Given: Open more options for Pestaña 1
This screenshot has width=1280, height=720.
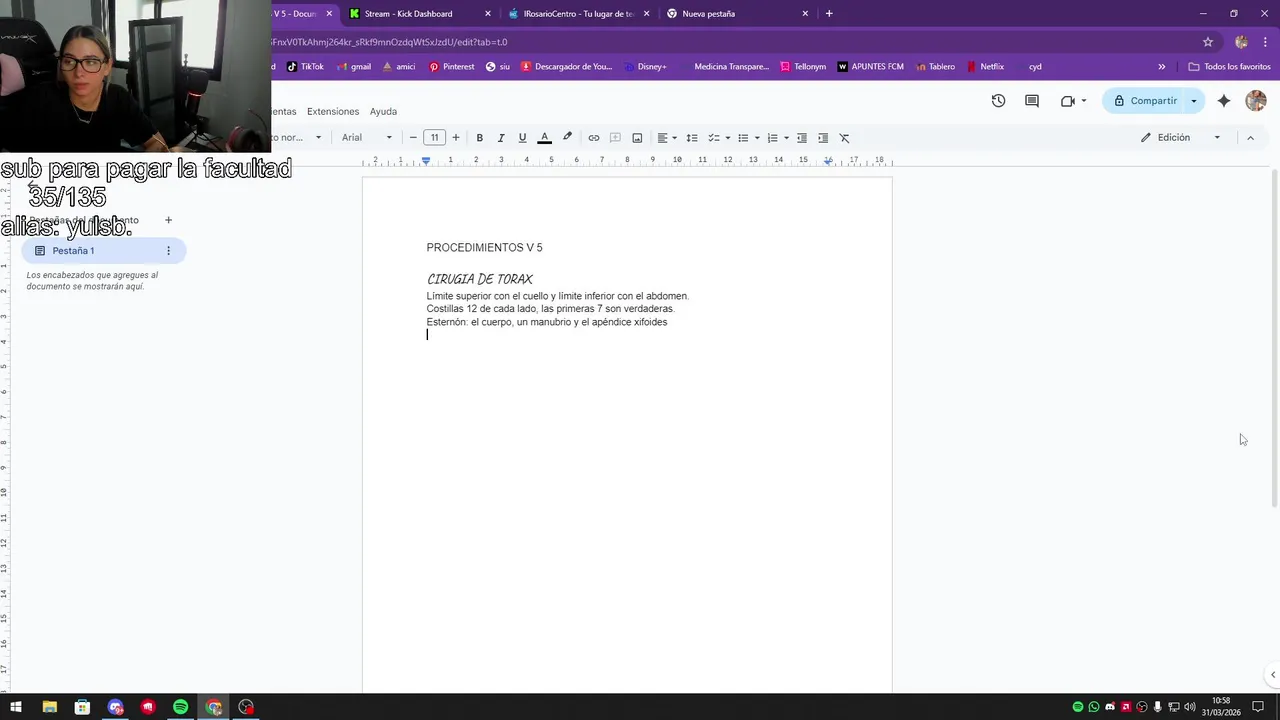Looking at the screenshot, I should tap(168, 251).
